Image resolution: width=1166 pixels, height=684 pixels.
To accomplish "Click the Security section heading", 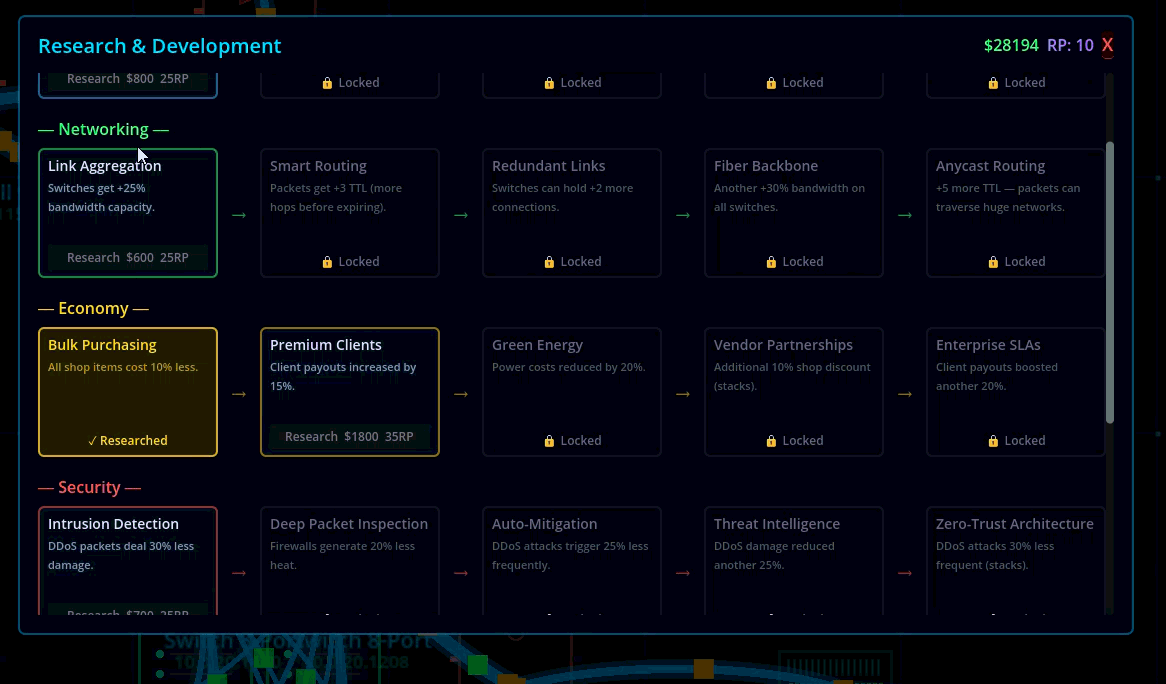I will tap(89, 488).
